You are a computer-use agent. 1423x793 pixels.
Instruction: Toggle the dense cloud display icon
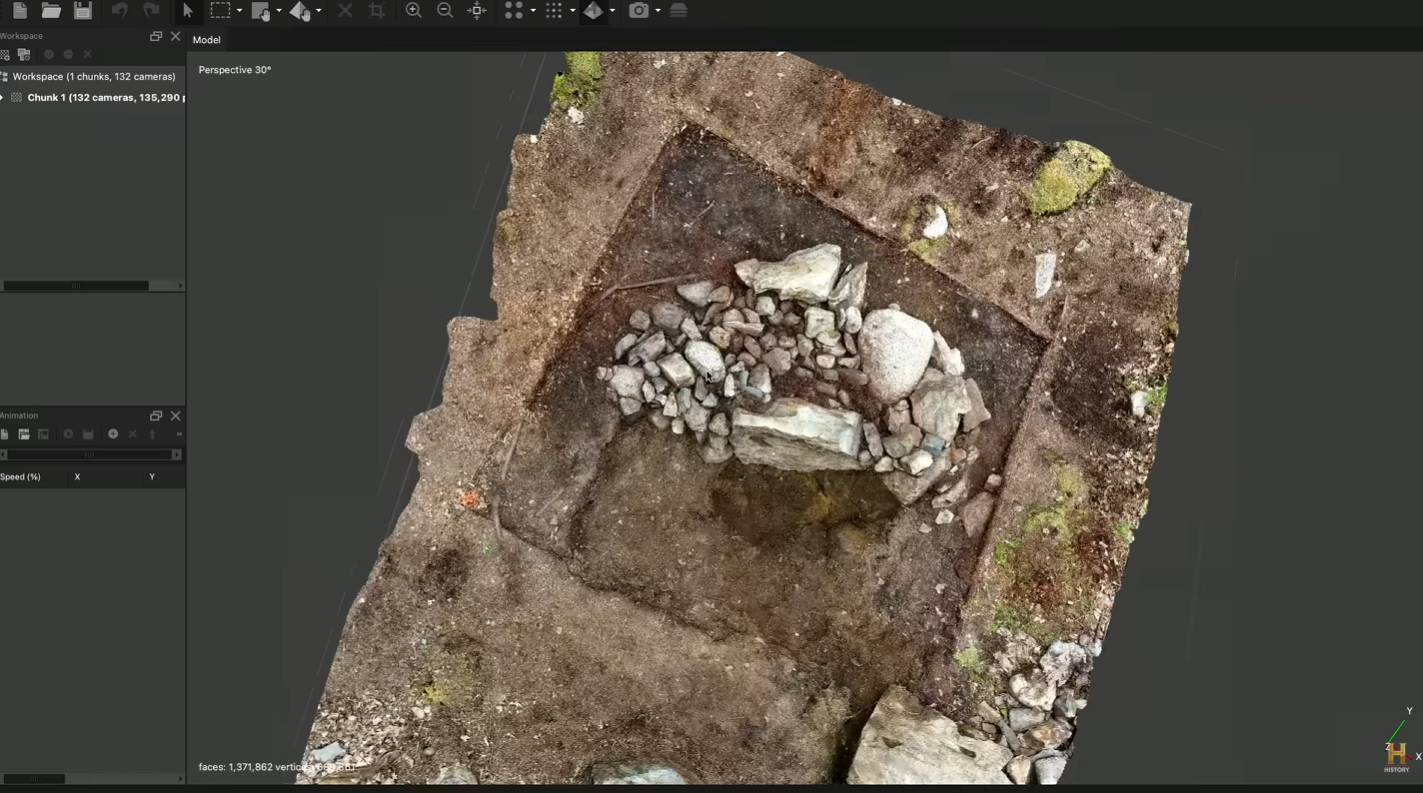click(553, 11)
